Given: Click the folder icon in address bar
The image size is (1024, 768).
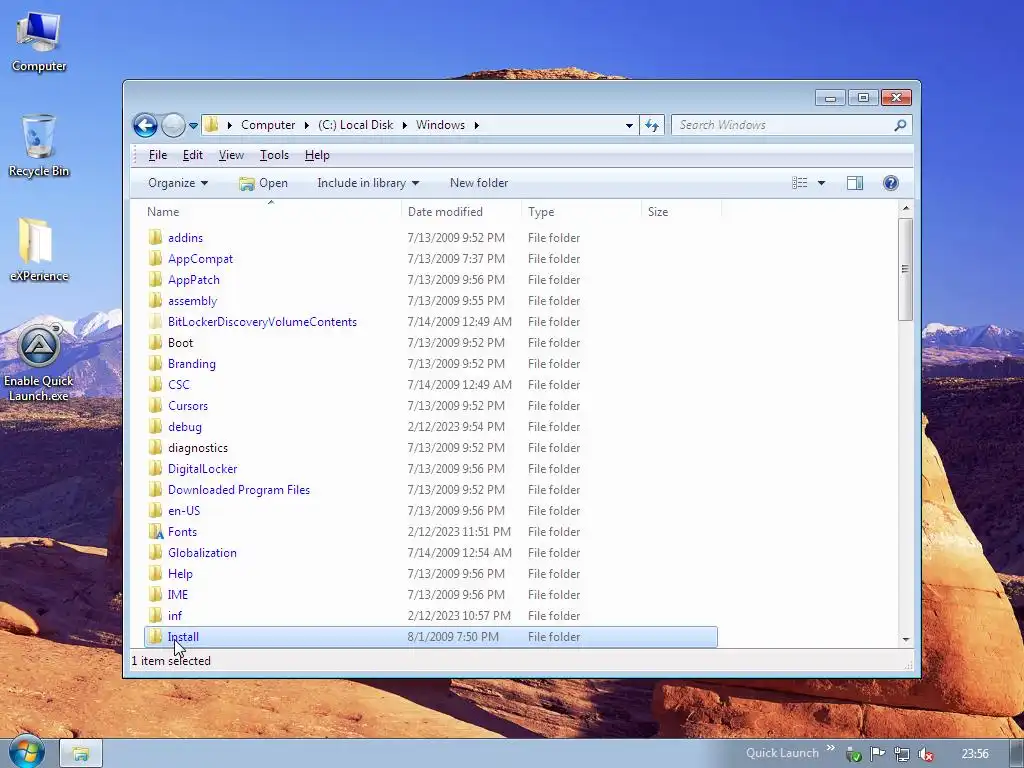Looking at the screenshot, I should (x=211, y=125).
